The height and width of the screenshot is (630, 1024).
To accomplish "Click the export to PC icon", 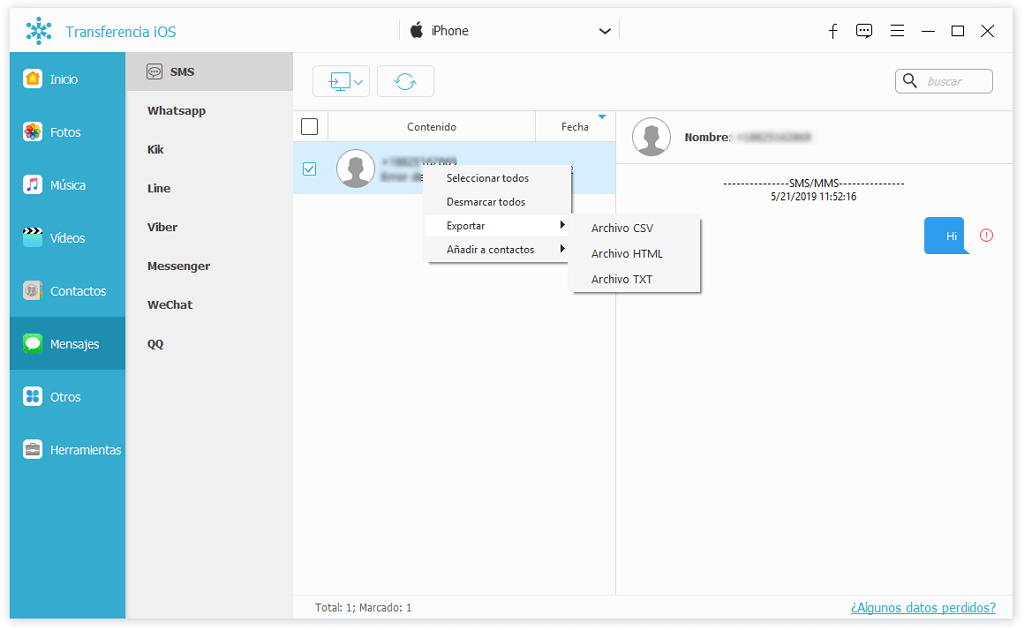I will [339, 82].
